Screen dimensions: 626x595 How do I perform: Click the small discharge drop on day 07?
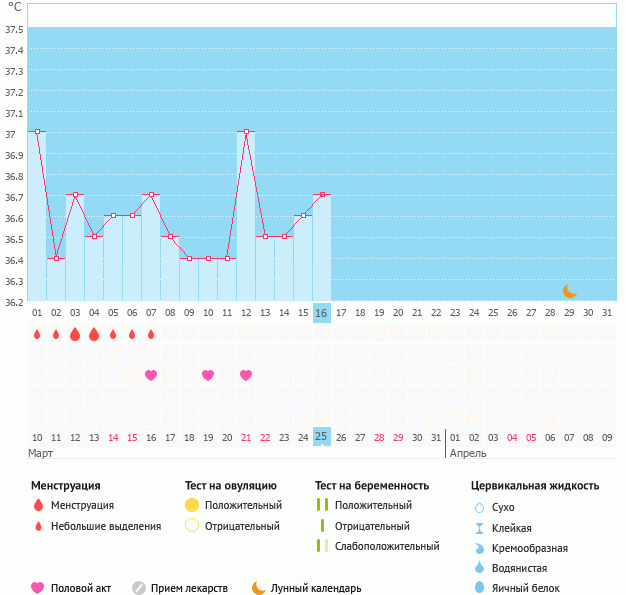[x=151, y=335]
